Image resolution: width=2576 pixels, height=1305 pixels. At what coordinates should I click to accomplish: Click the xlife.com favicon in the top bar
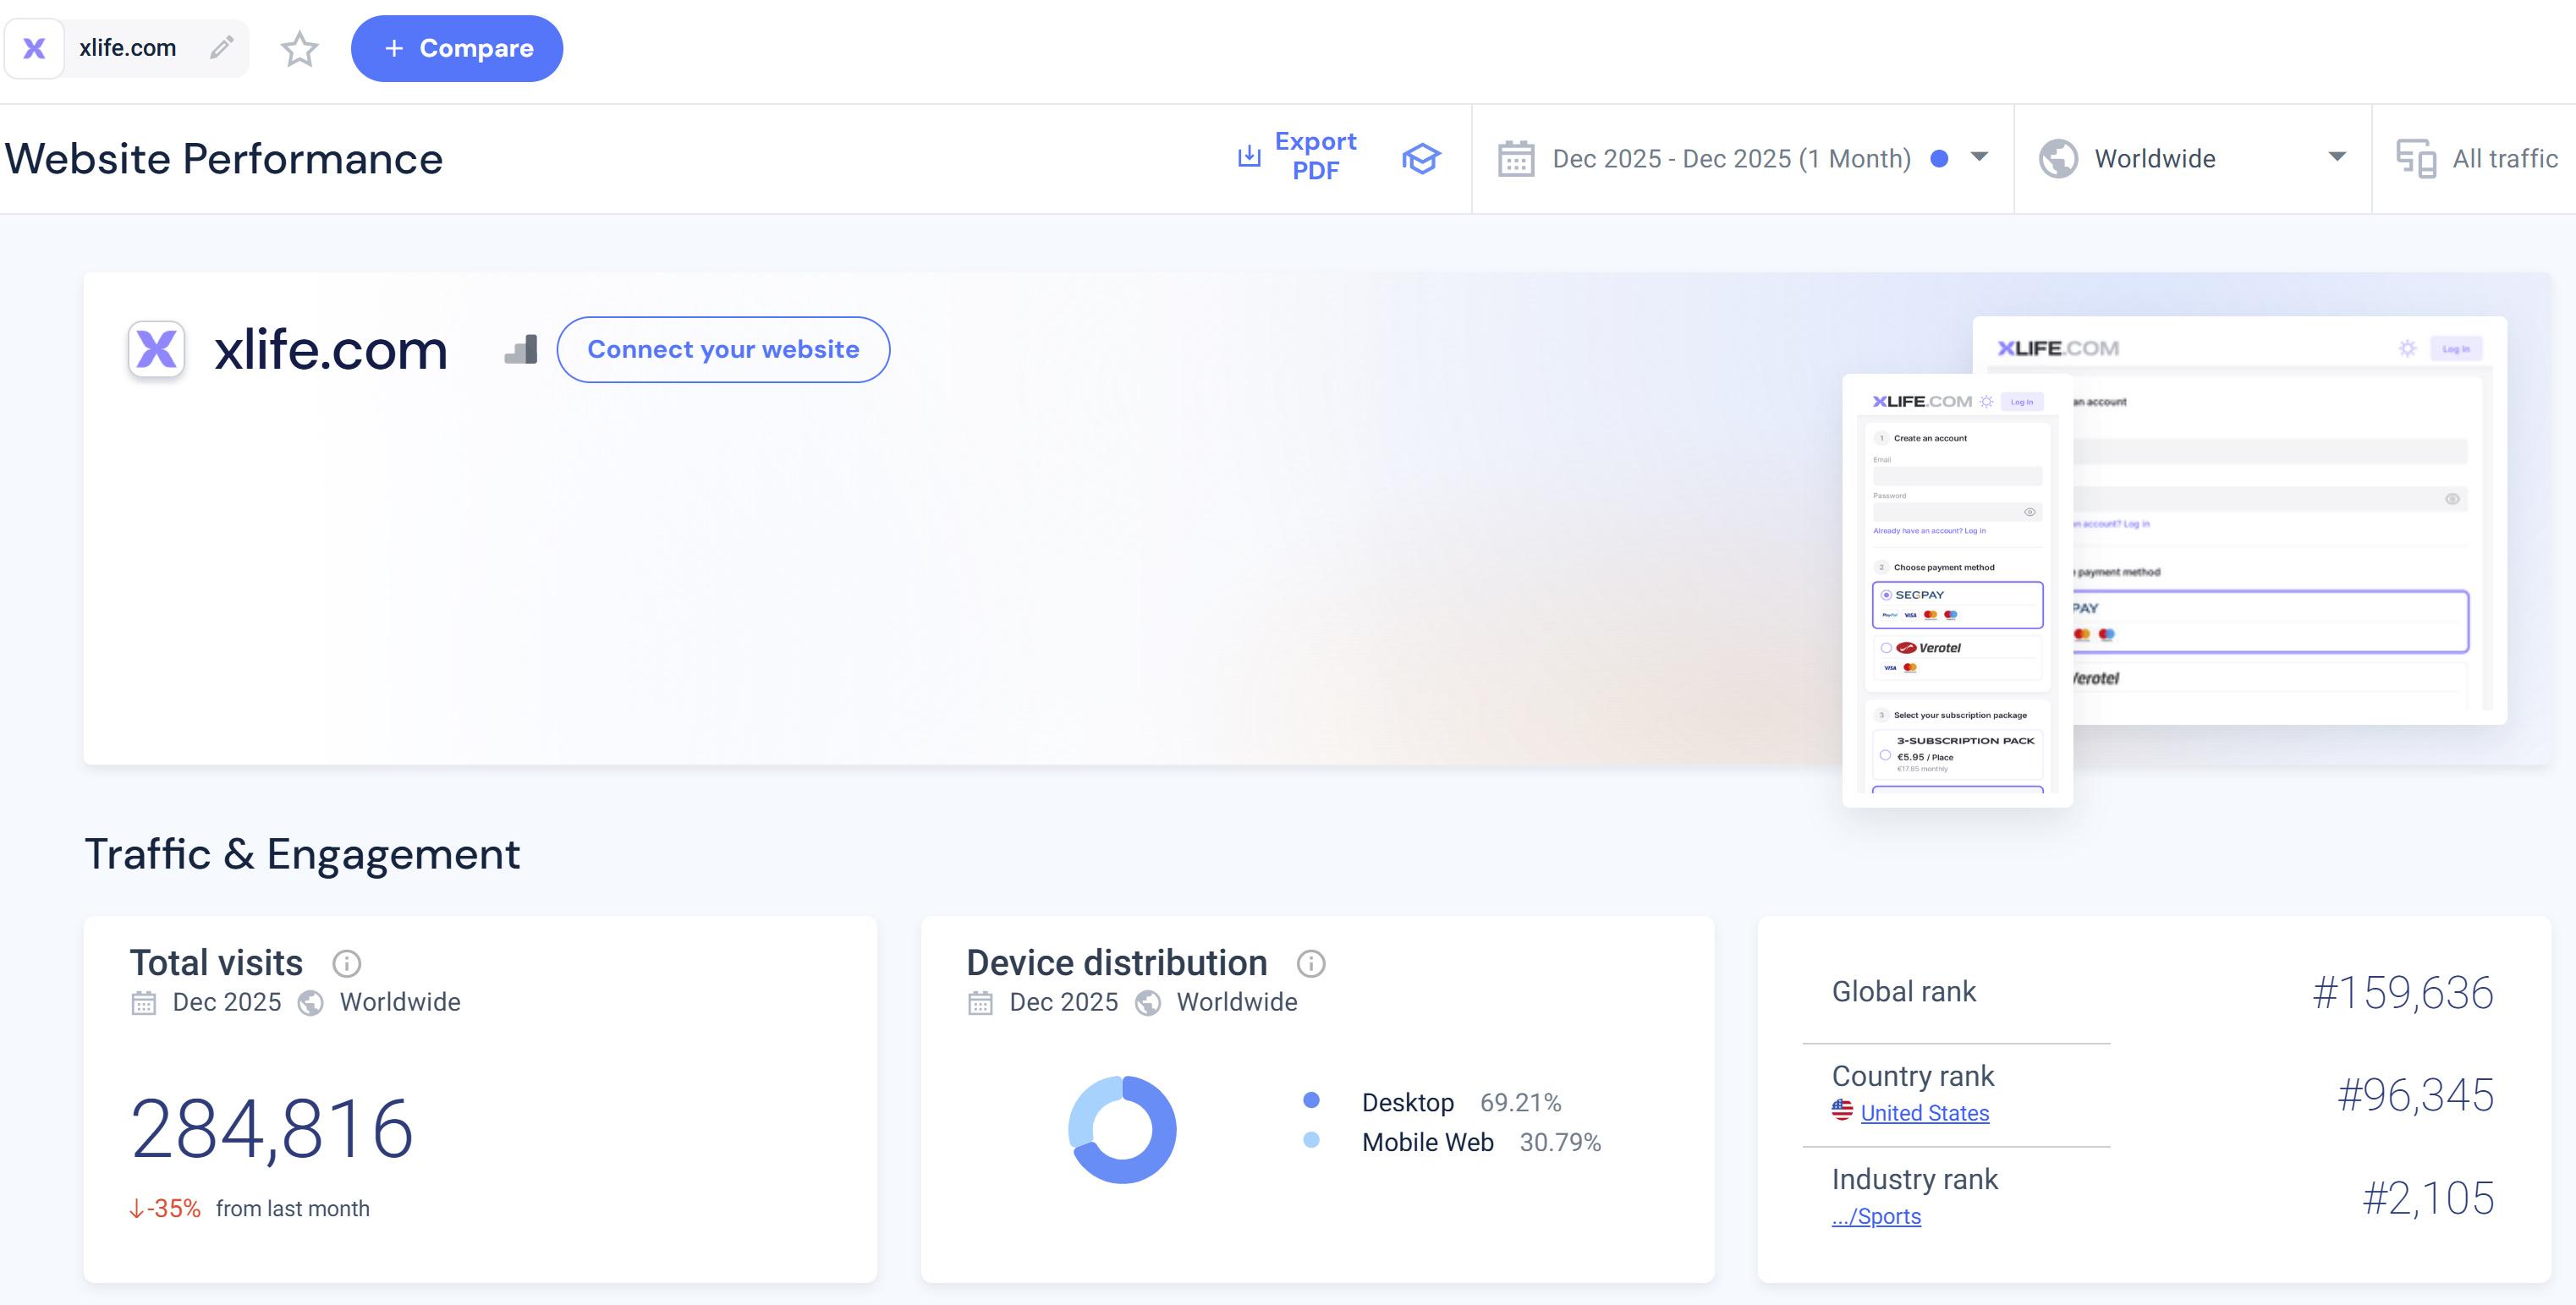[x=34, y=48]
